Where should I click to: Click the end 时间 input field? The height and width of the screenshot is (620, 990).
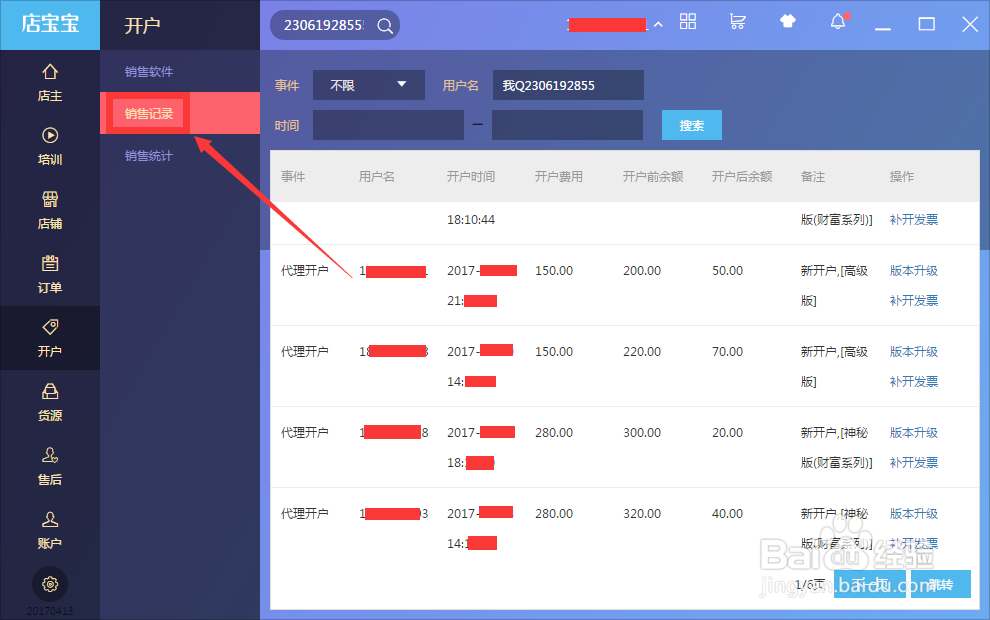568,125
